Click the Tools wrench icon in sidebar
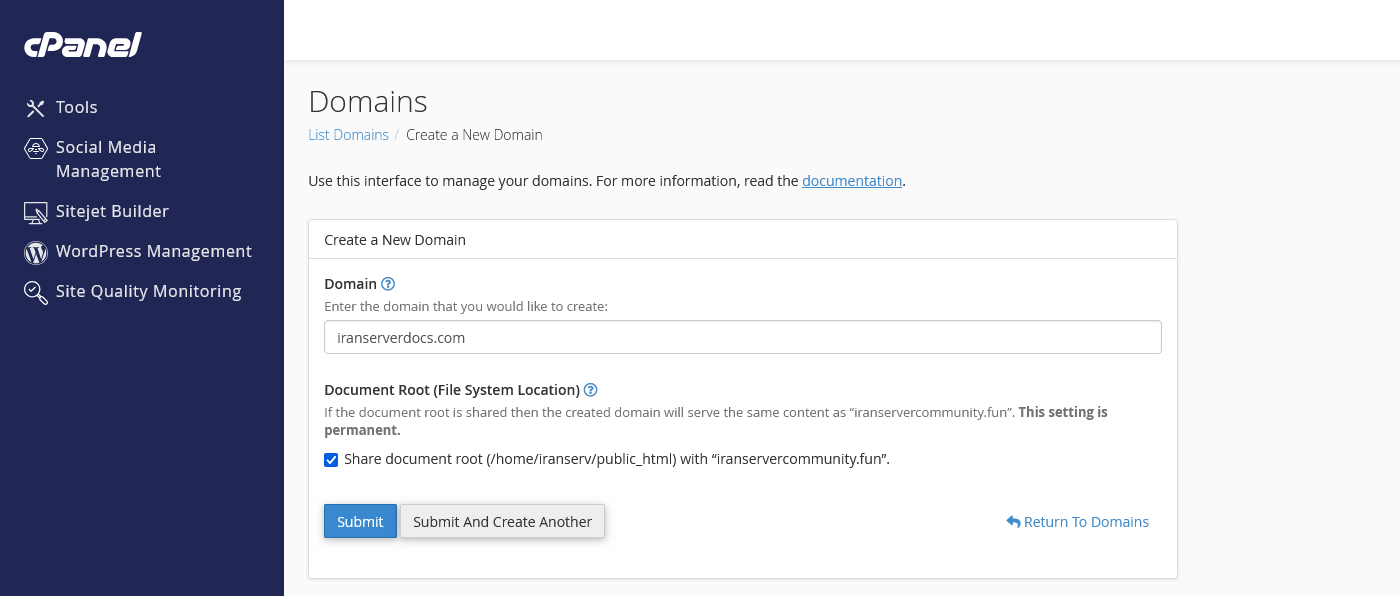 tap(36, 108)
